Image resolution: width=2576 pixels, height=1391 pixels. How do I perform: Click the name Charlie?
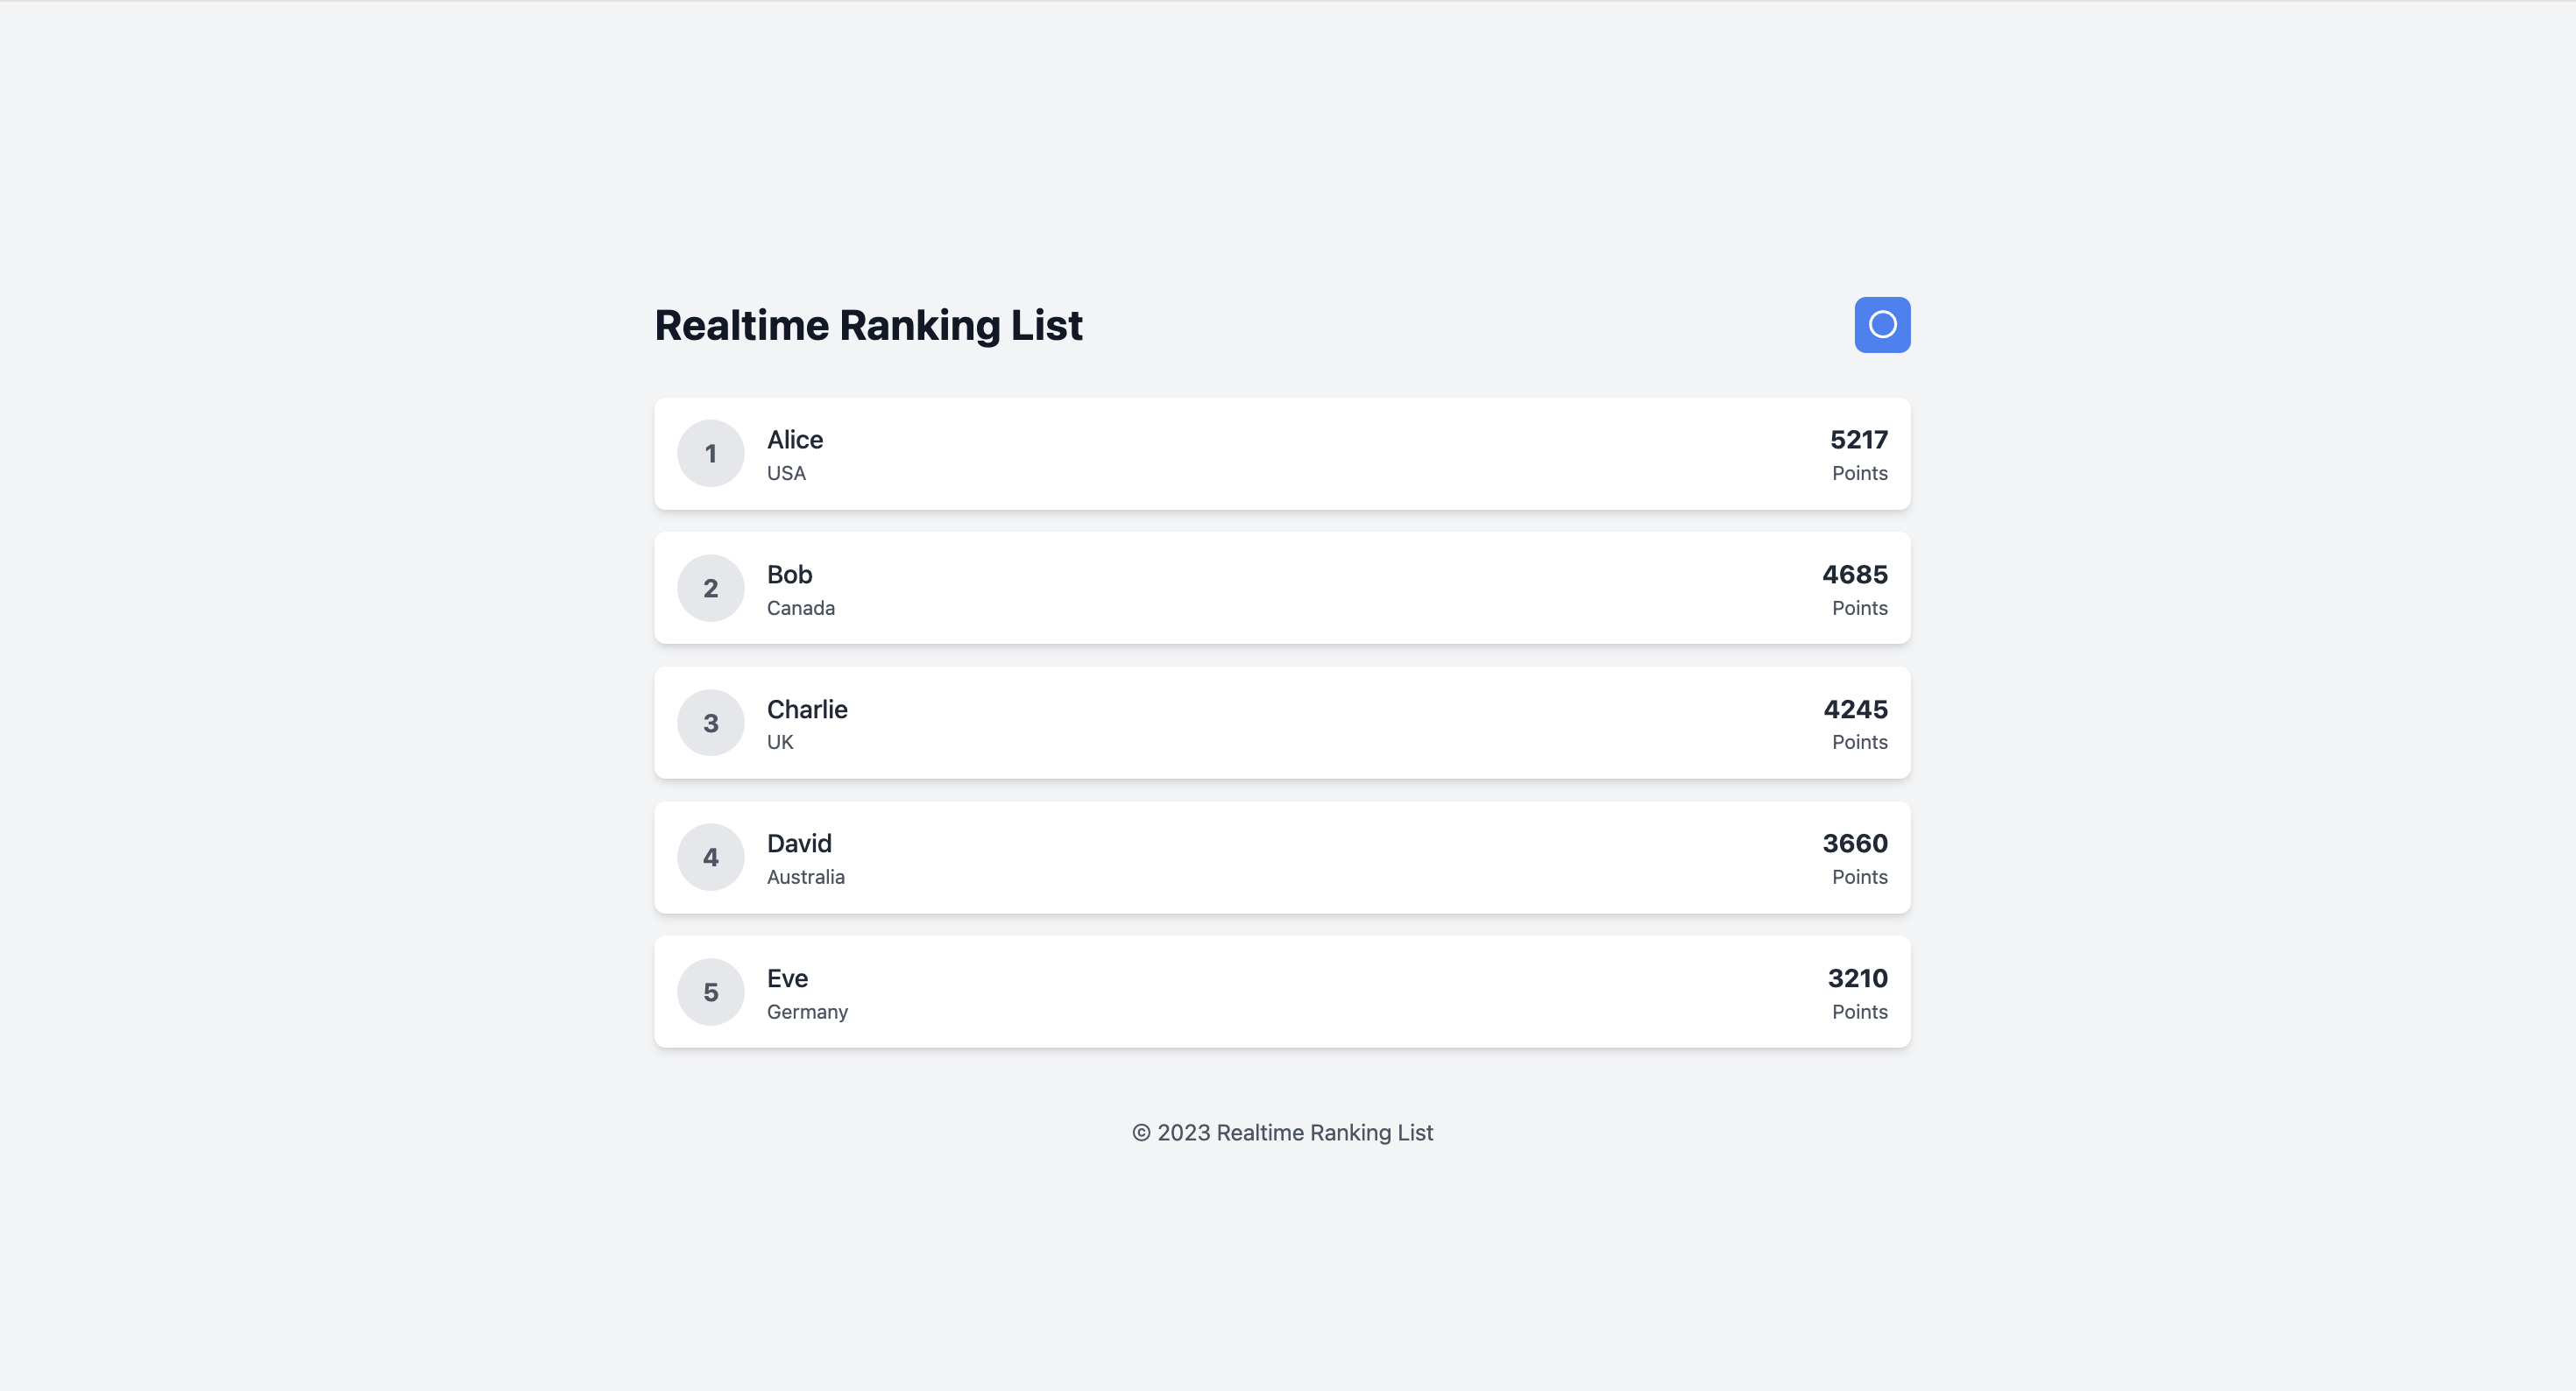pos(807,709)
